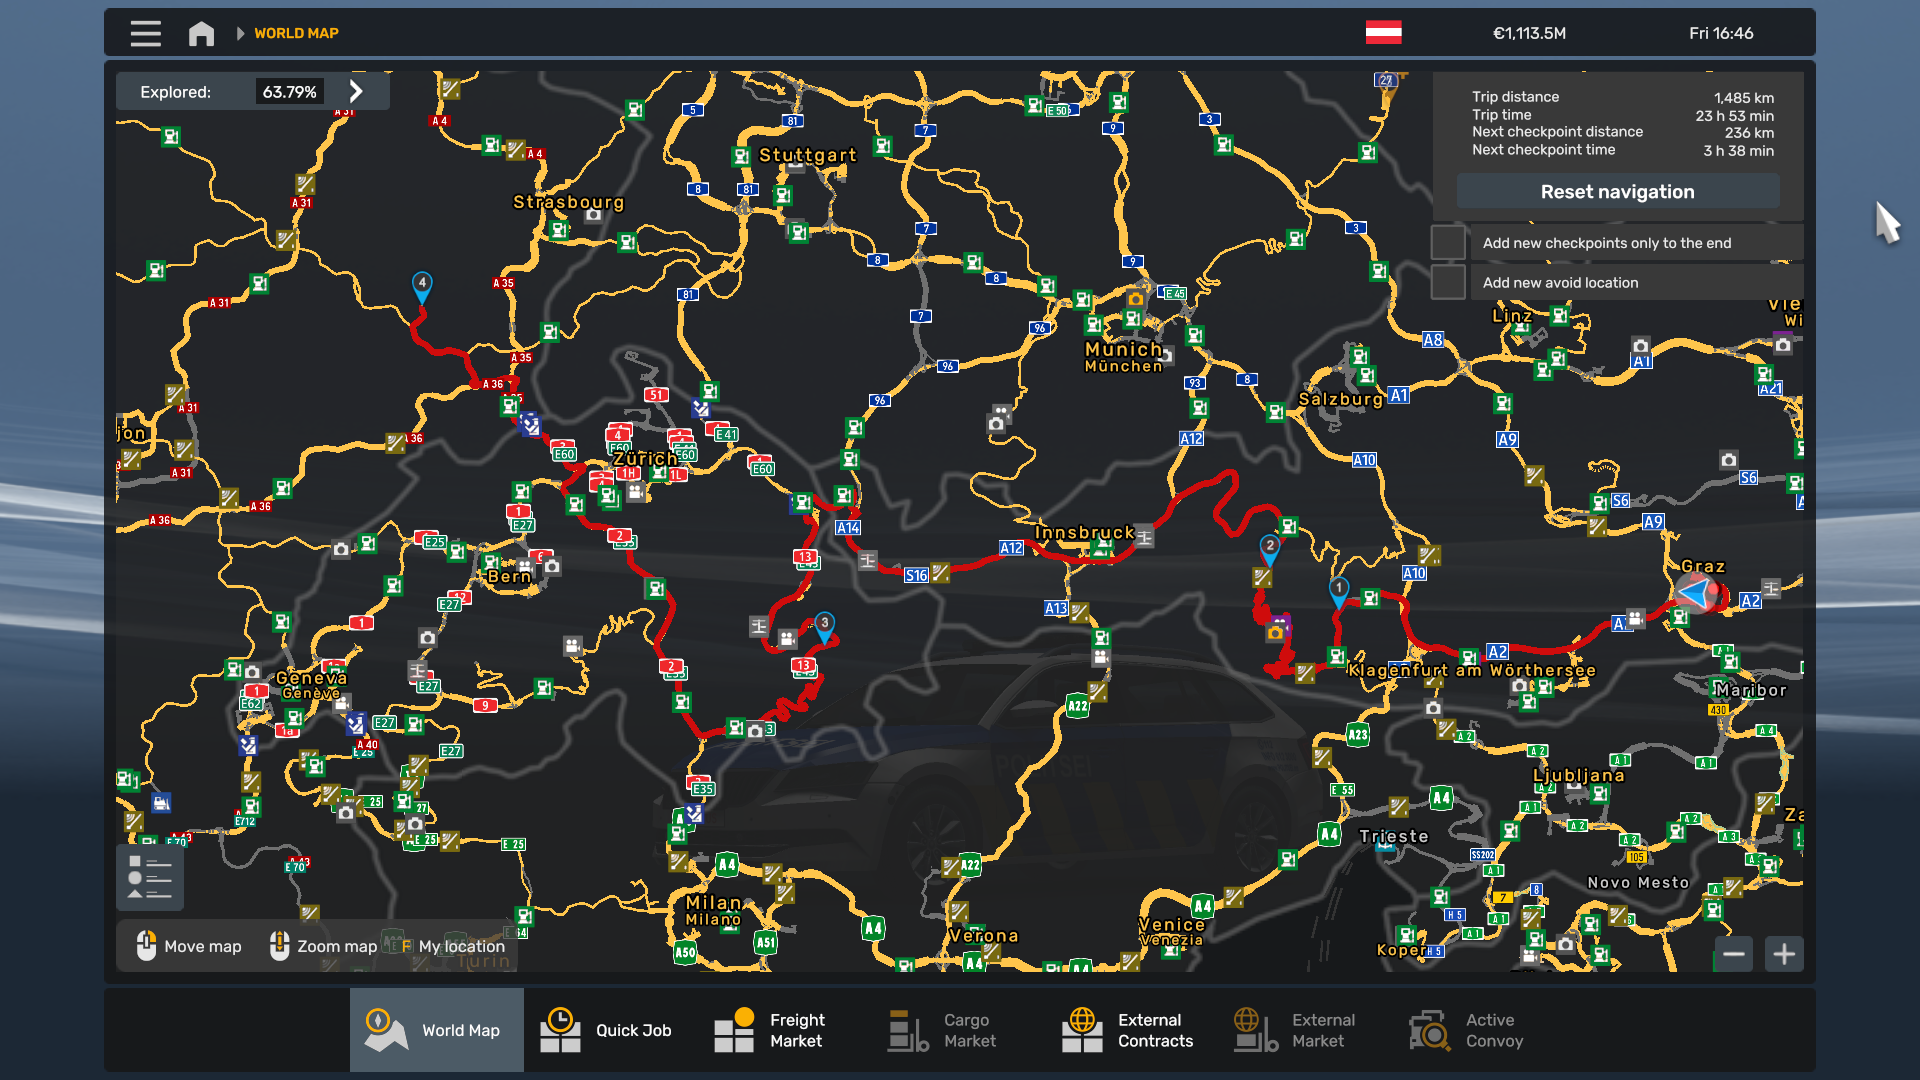Open the WORLD MAP menu label
1920x1080 pixels.
[296, 33]
